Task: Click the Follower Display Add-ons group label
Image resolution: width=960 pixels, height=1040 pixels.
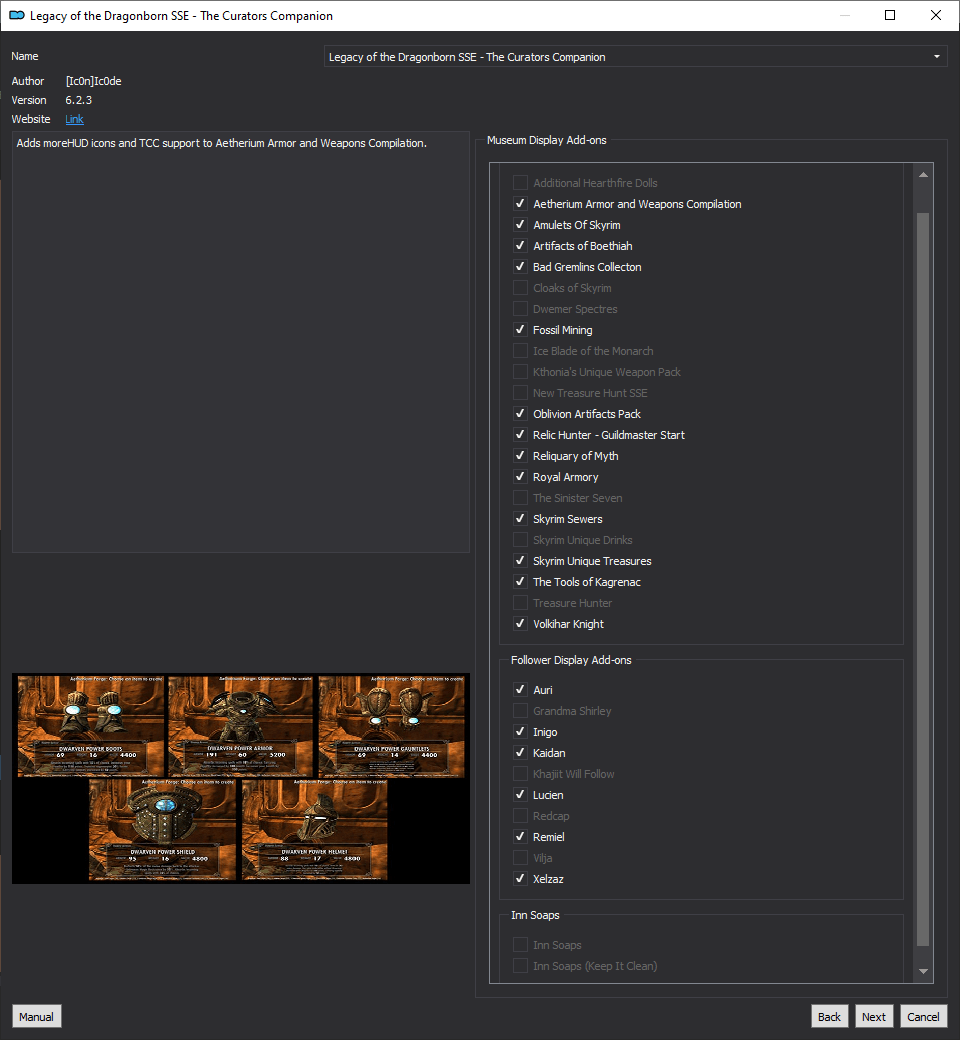Action: click(571, 660)
